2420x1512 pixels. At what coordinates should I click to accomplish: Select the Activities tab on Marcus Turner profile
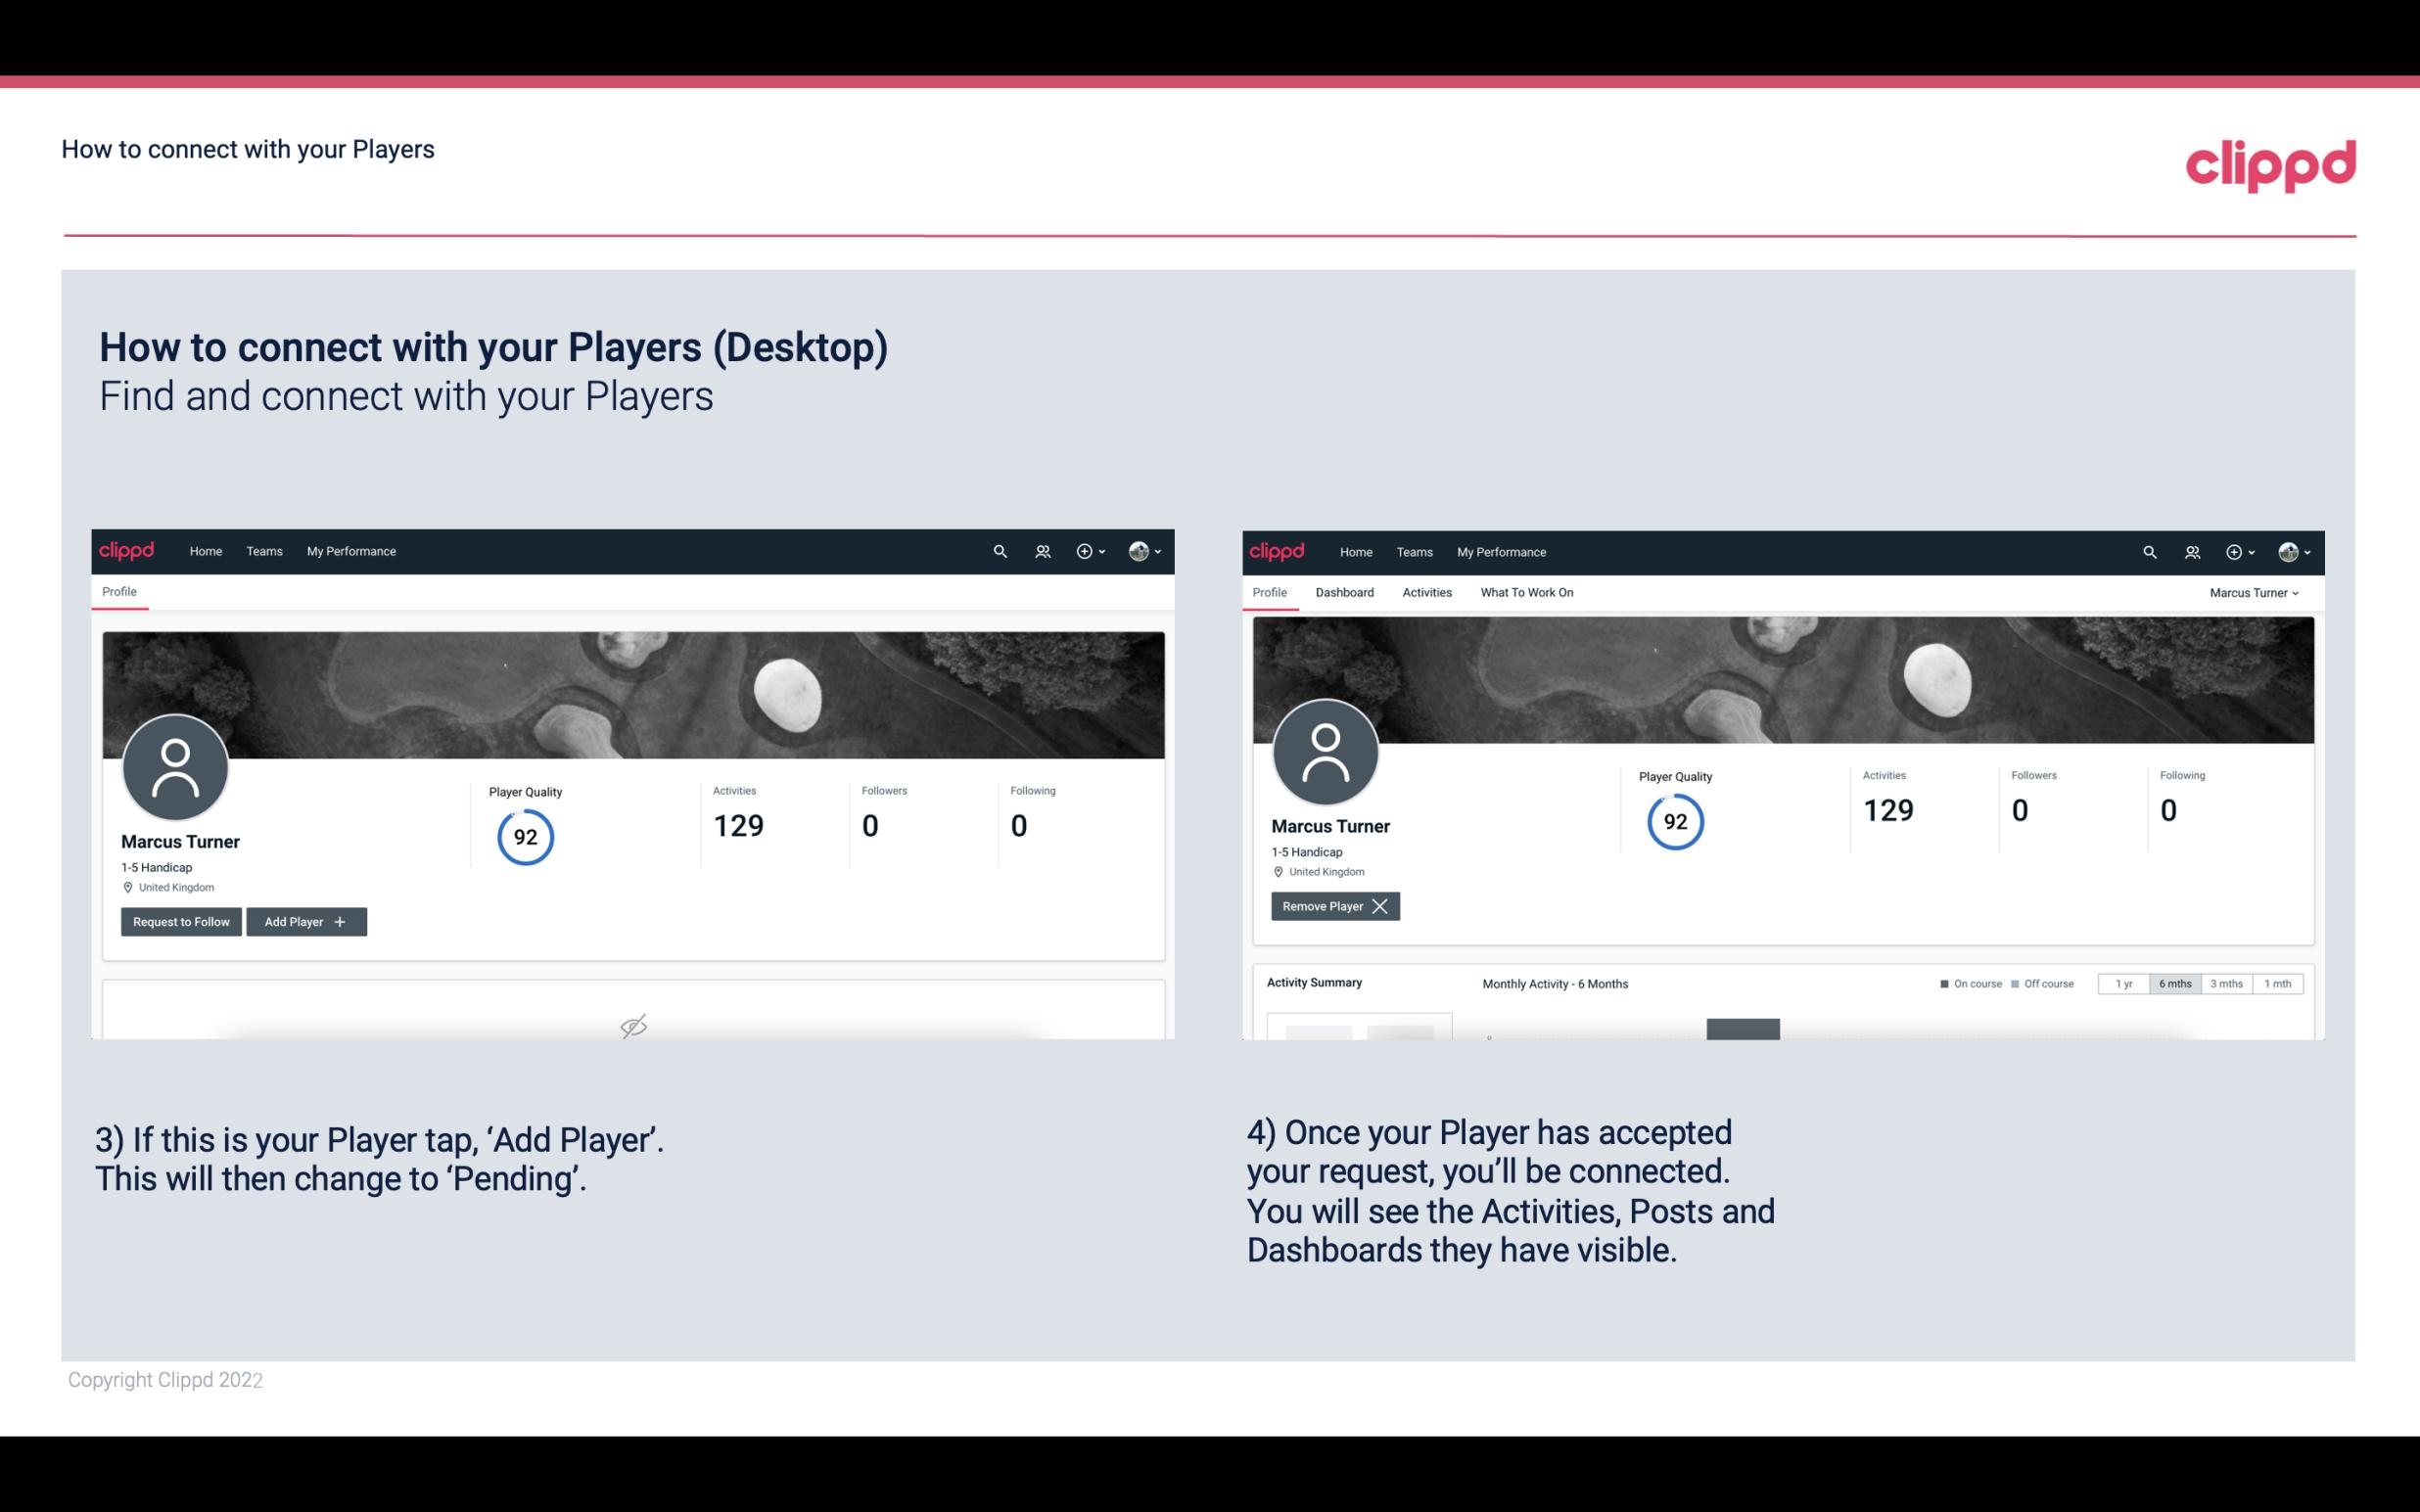pos(1427,592)
